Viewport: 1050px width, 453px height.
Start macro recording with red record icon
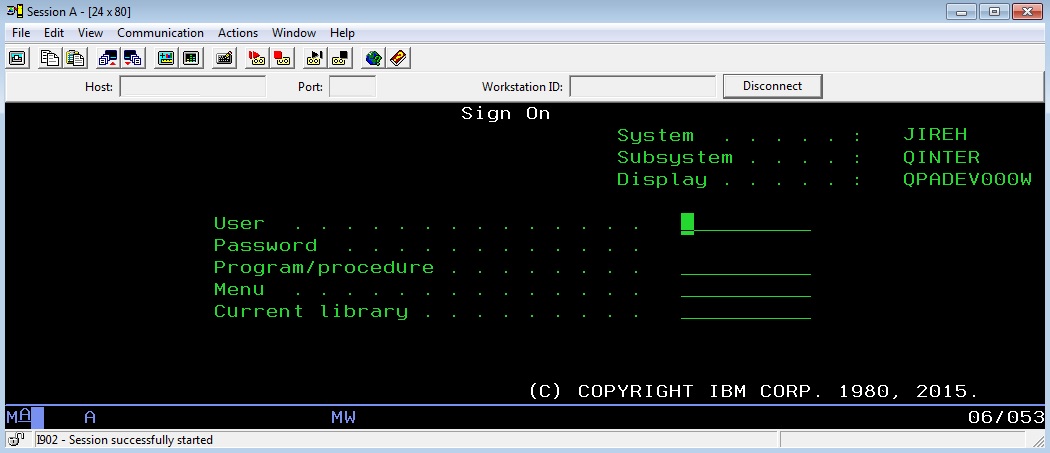[257, 58]
